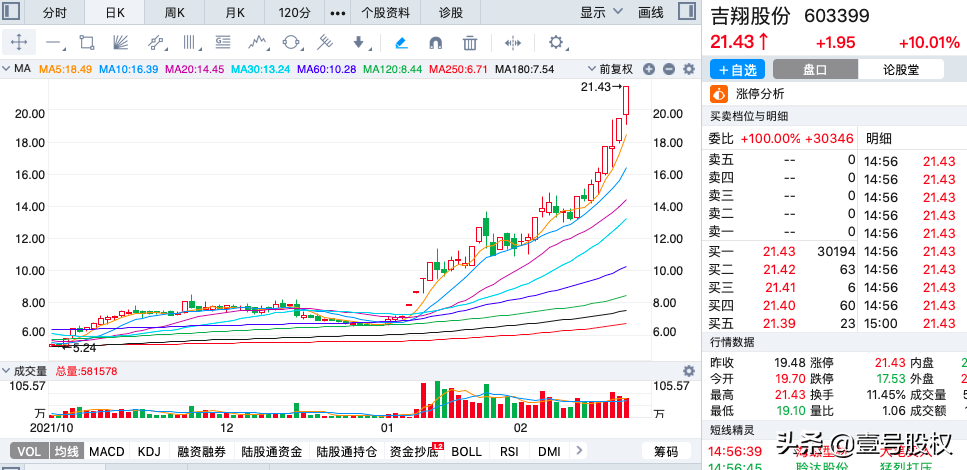Click the eraser tool icon
This screenshot has height=470, width=967.
[401, 43]
